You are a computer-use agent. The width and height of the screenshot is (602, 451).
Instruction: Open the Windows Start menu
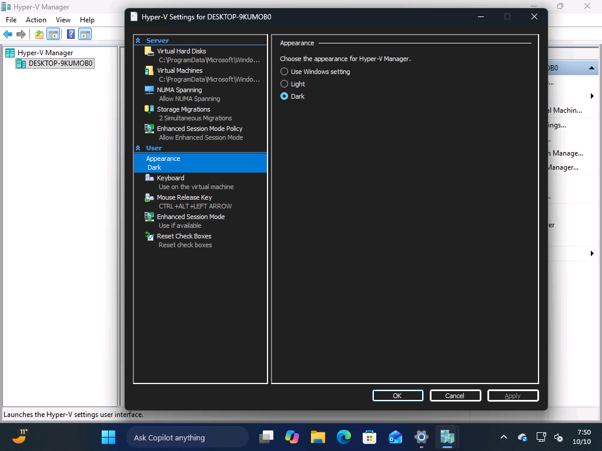coord(108,437)
